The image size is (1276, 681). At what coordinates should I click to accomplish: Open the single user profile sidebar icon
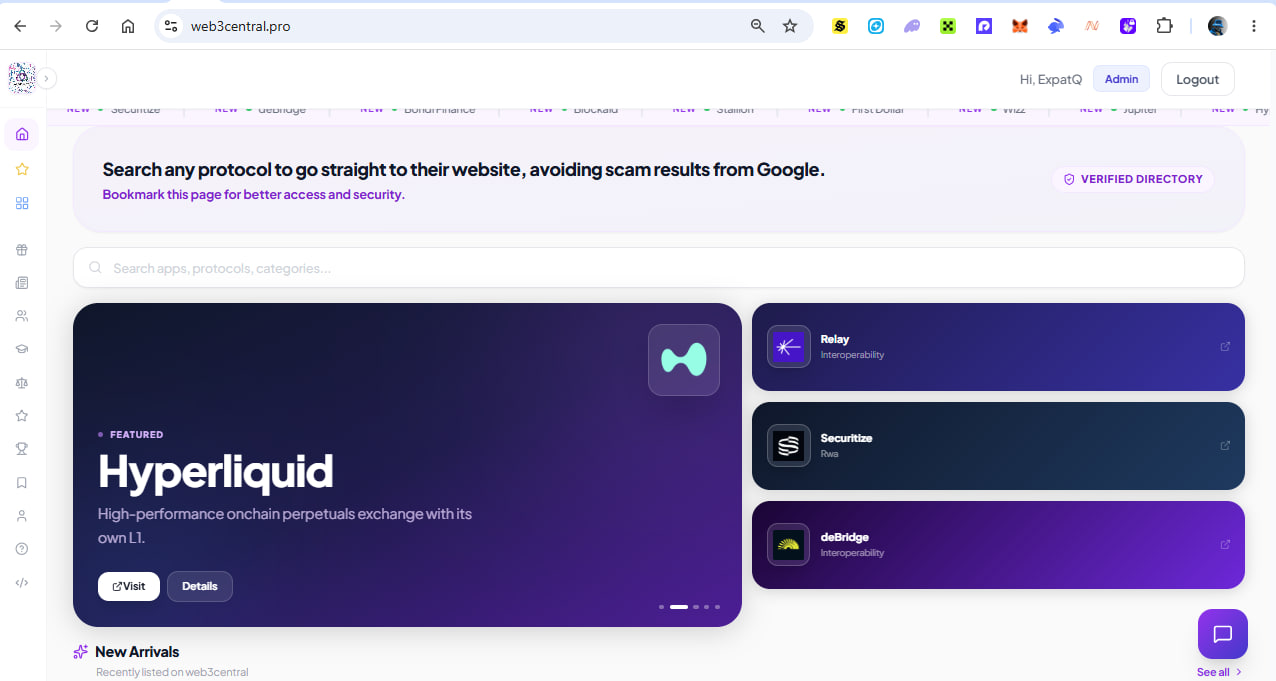click(22, 516)
